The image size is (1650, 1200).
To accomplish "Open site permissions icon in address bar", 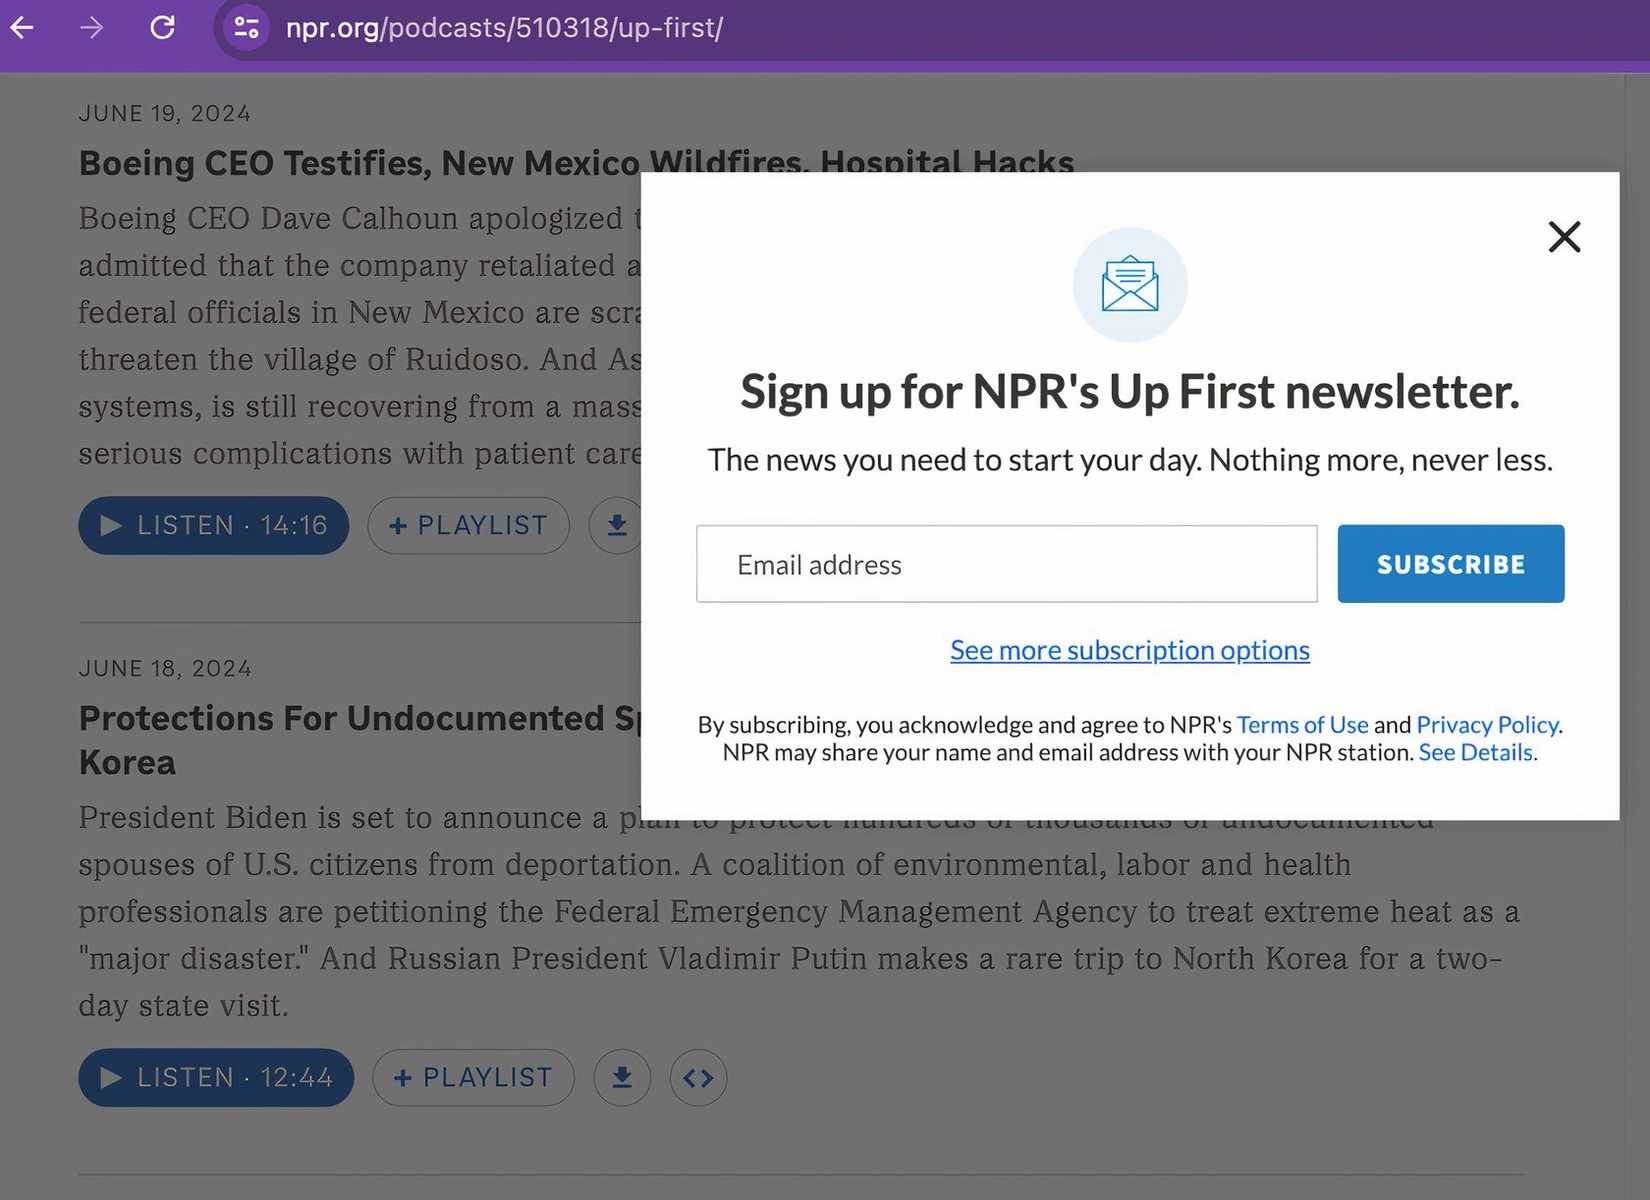I will pos(244,27).
